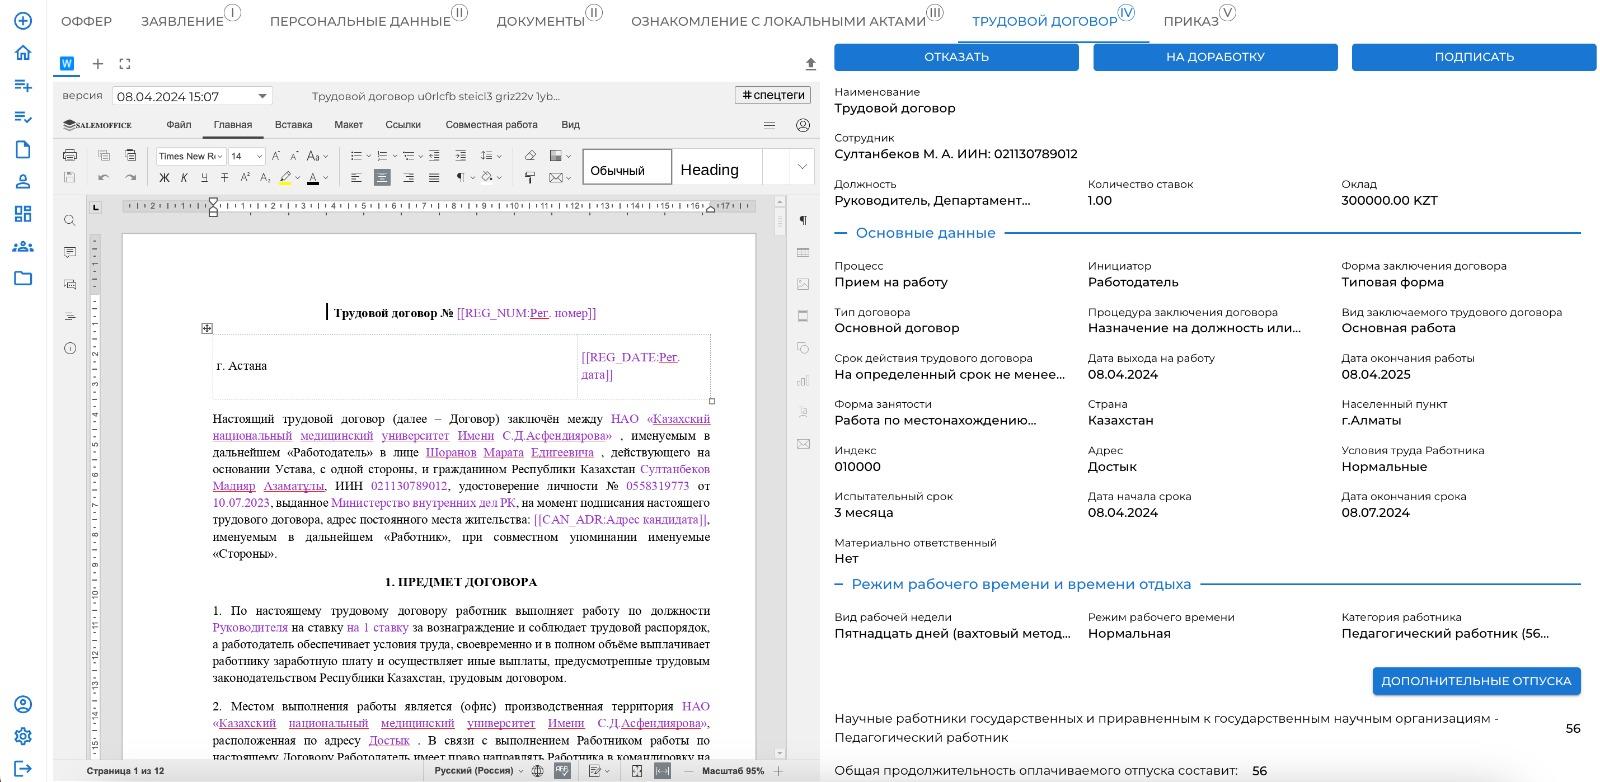1600x782 pixels.
Task: Apply bold formatting with the Ж button
Action: click(164, 178)
